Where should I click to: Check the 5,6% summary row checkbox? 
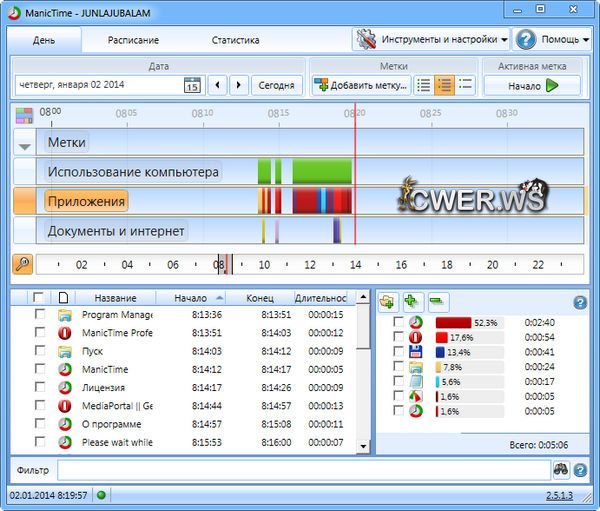pos(398,381)
